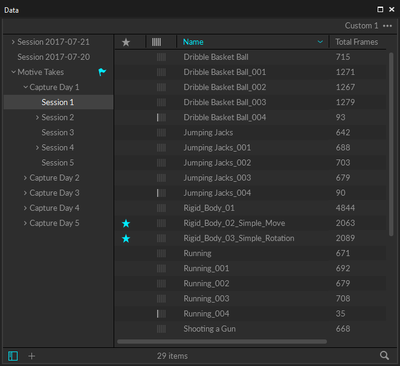The image size is (400, 366).
Task: Unstar Rigid_Body_03_Simple_Rotation take
Action: (126, 238)
